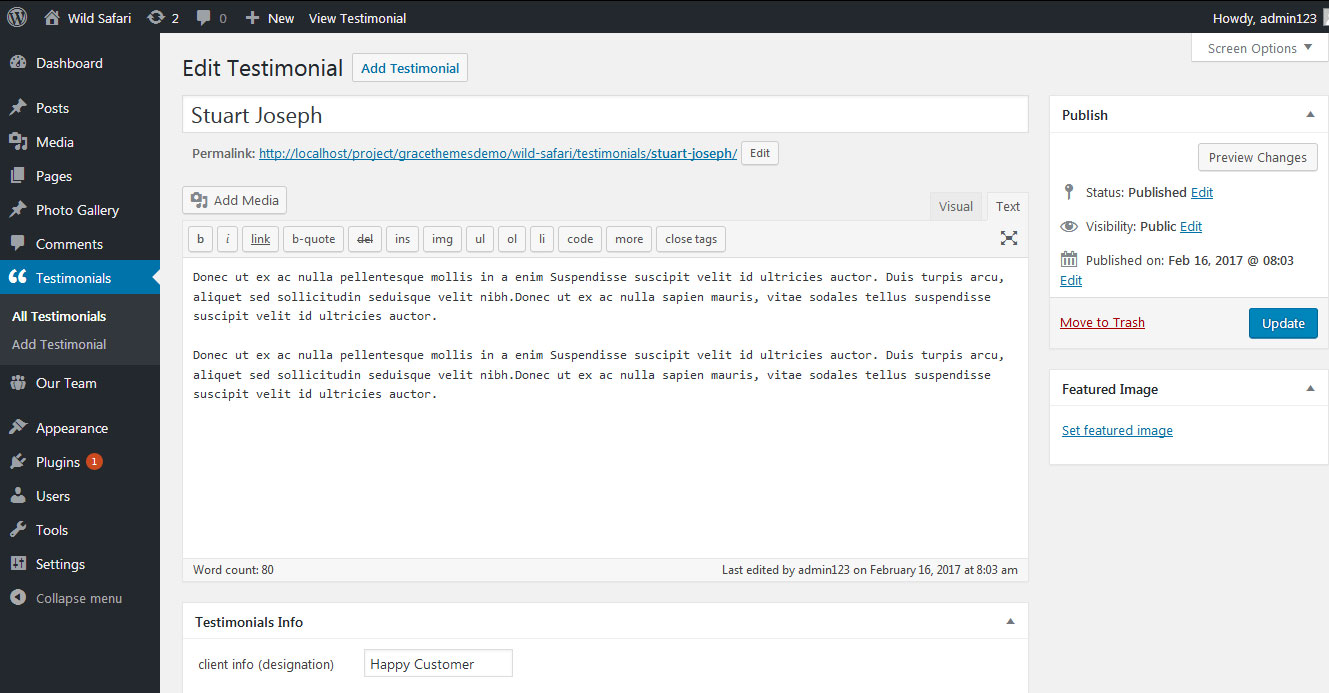The width and height of the screenshot is (1329, 693).
Task: Click the del quicktag button
Action: [365, 239]
